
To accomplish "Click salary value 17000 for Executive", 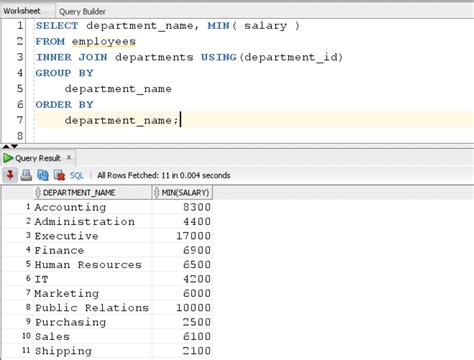I will pos(182,236).
